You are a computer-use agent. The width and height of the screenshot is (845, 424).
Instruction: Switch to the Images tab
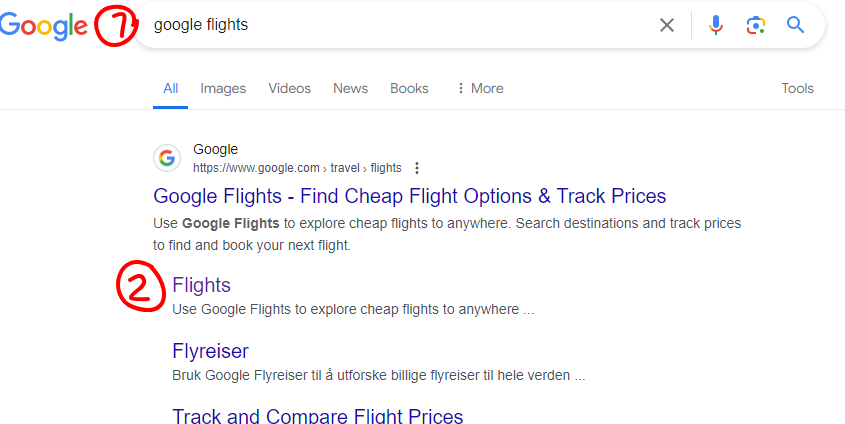click(x=223, y=88)
